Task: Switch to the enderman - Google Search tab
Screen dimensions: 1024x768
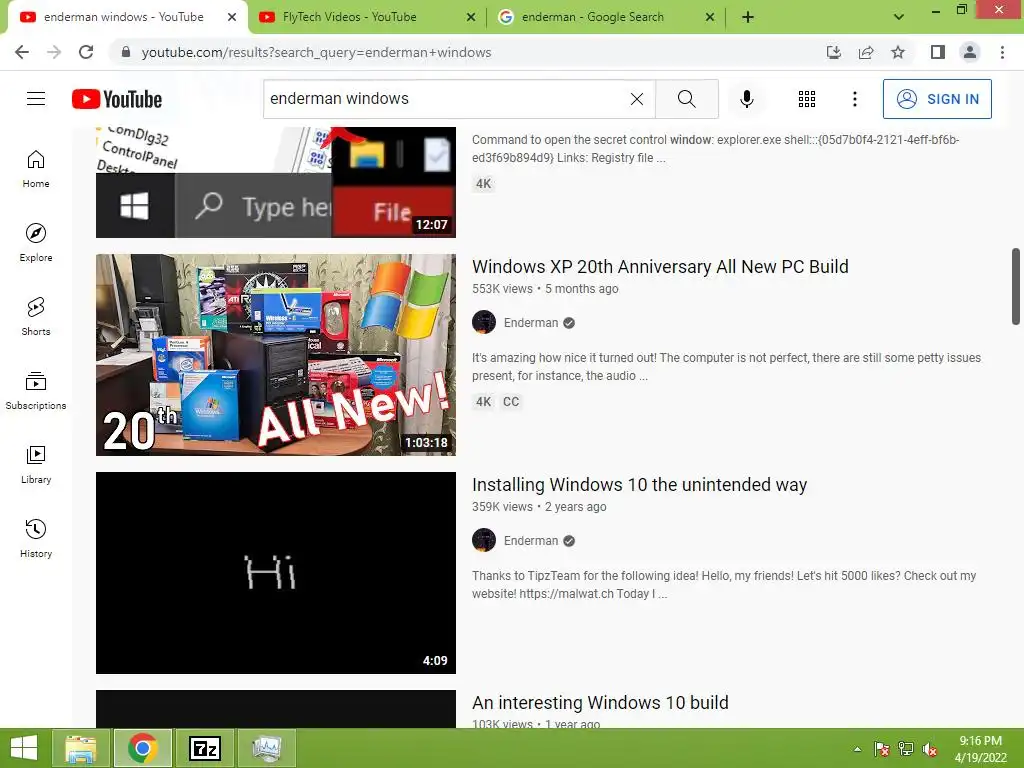Action: [x=592, y=17]
